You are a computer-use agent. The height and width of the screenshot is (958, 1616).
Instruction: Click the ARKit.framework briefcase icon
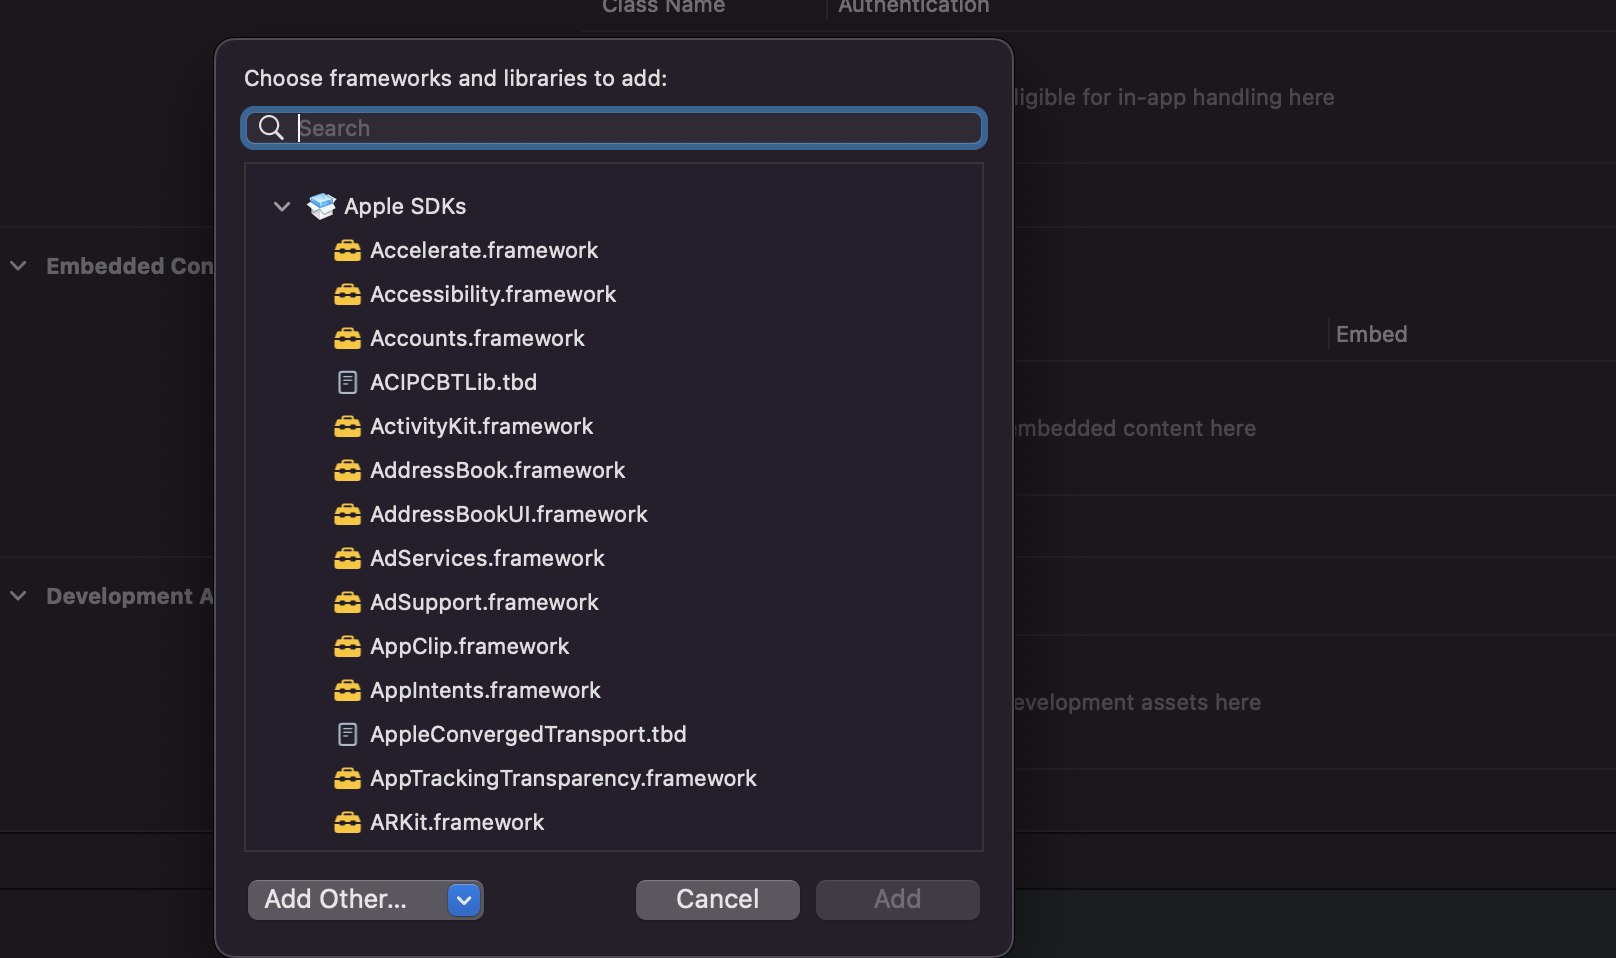click(347, 822)
